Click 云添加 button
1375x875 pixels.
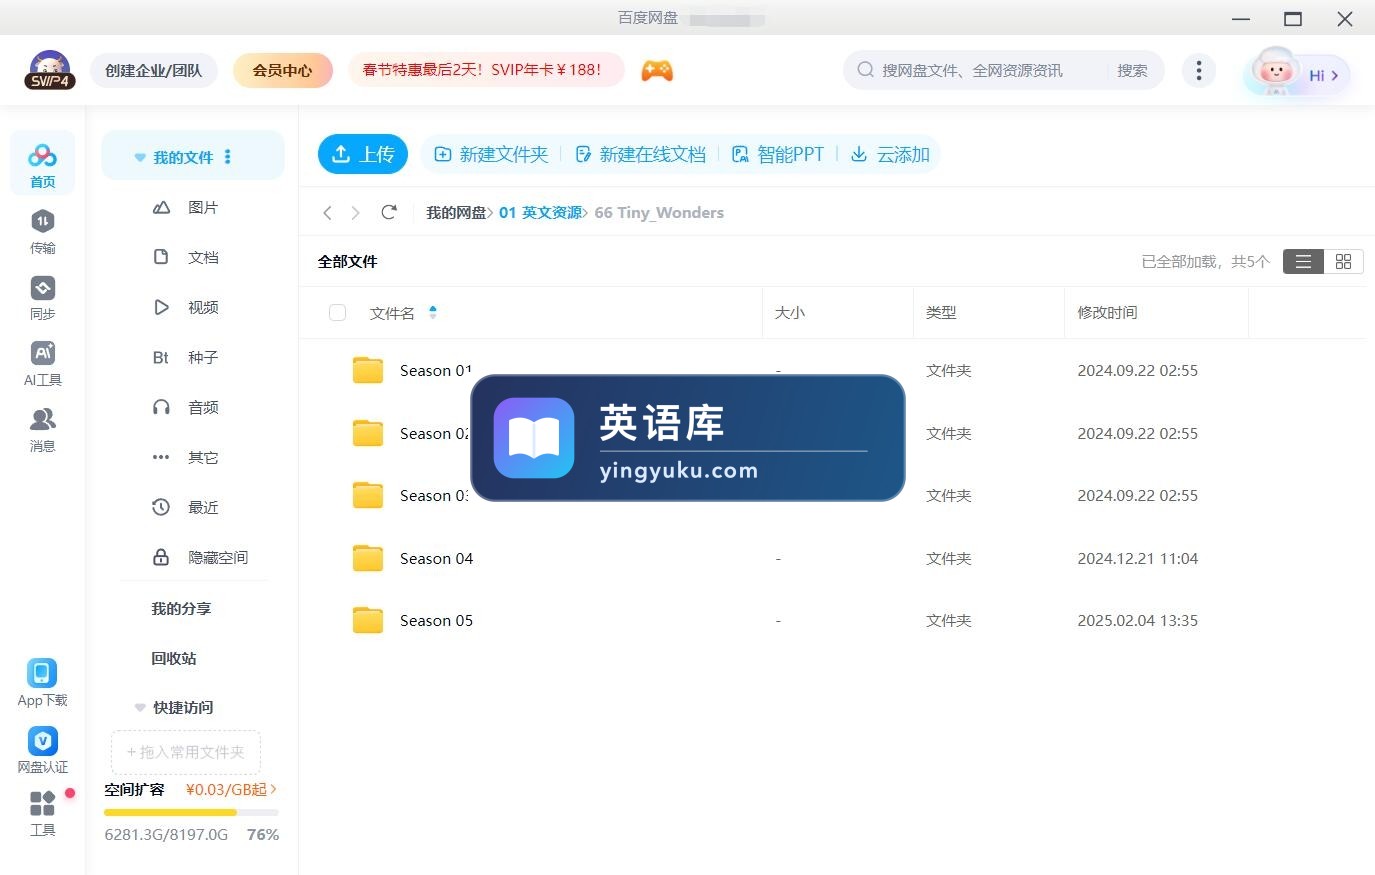pos(890,154)
